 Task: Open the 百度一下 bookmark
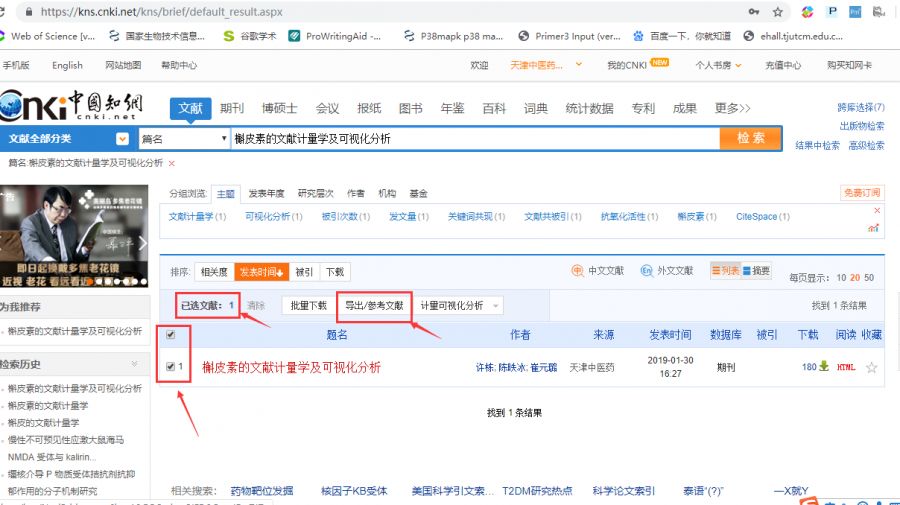click(682, 36)
